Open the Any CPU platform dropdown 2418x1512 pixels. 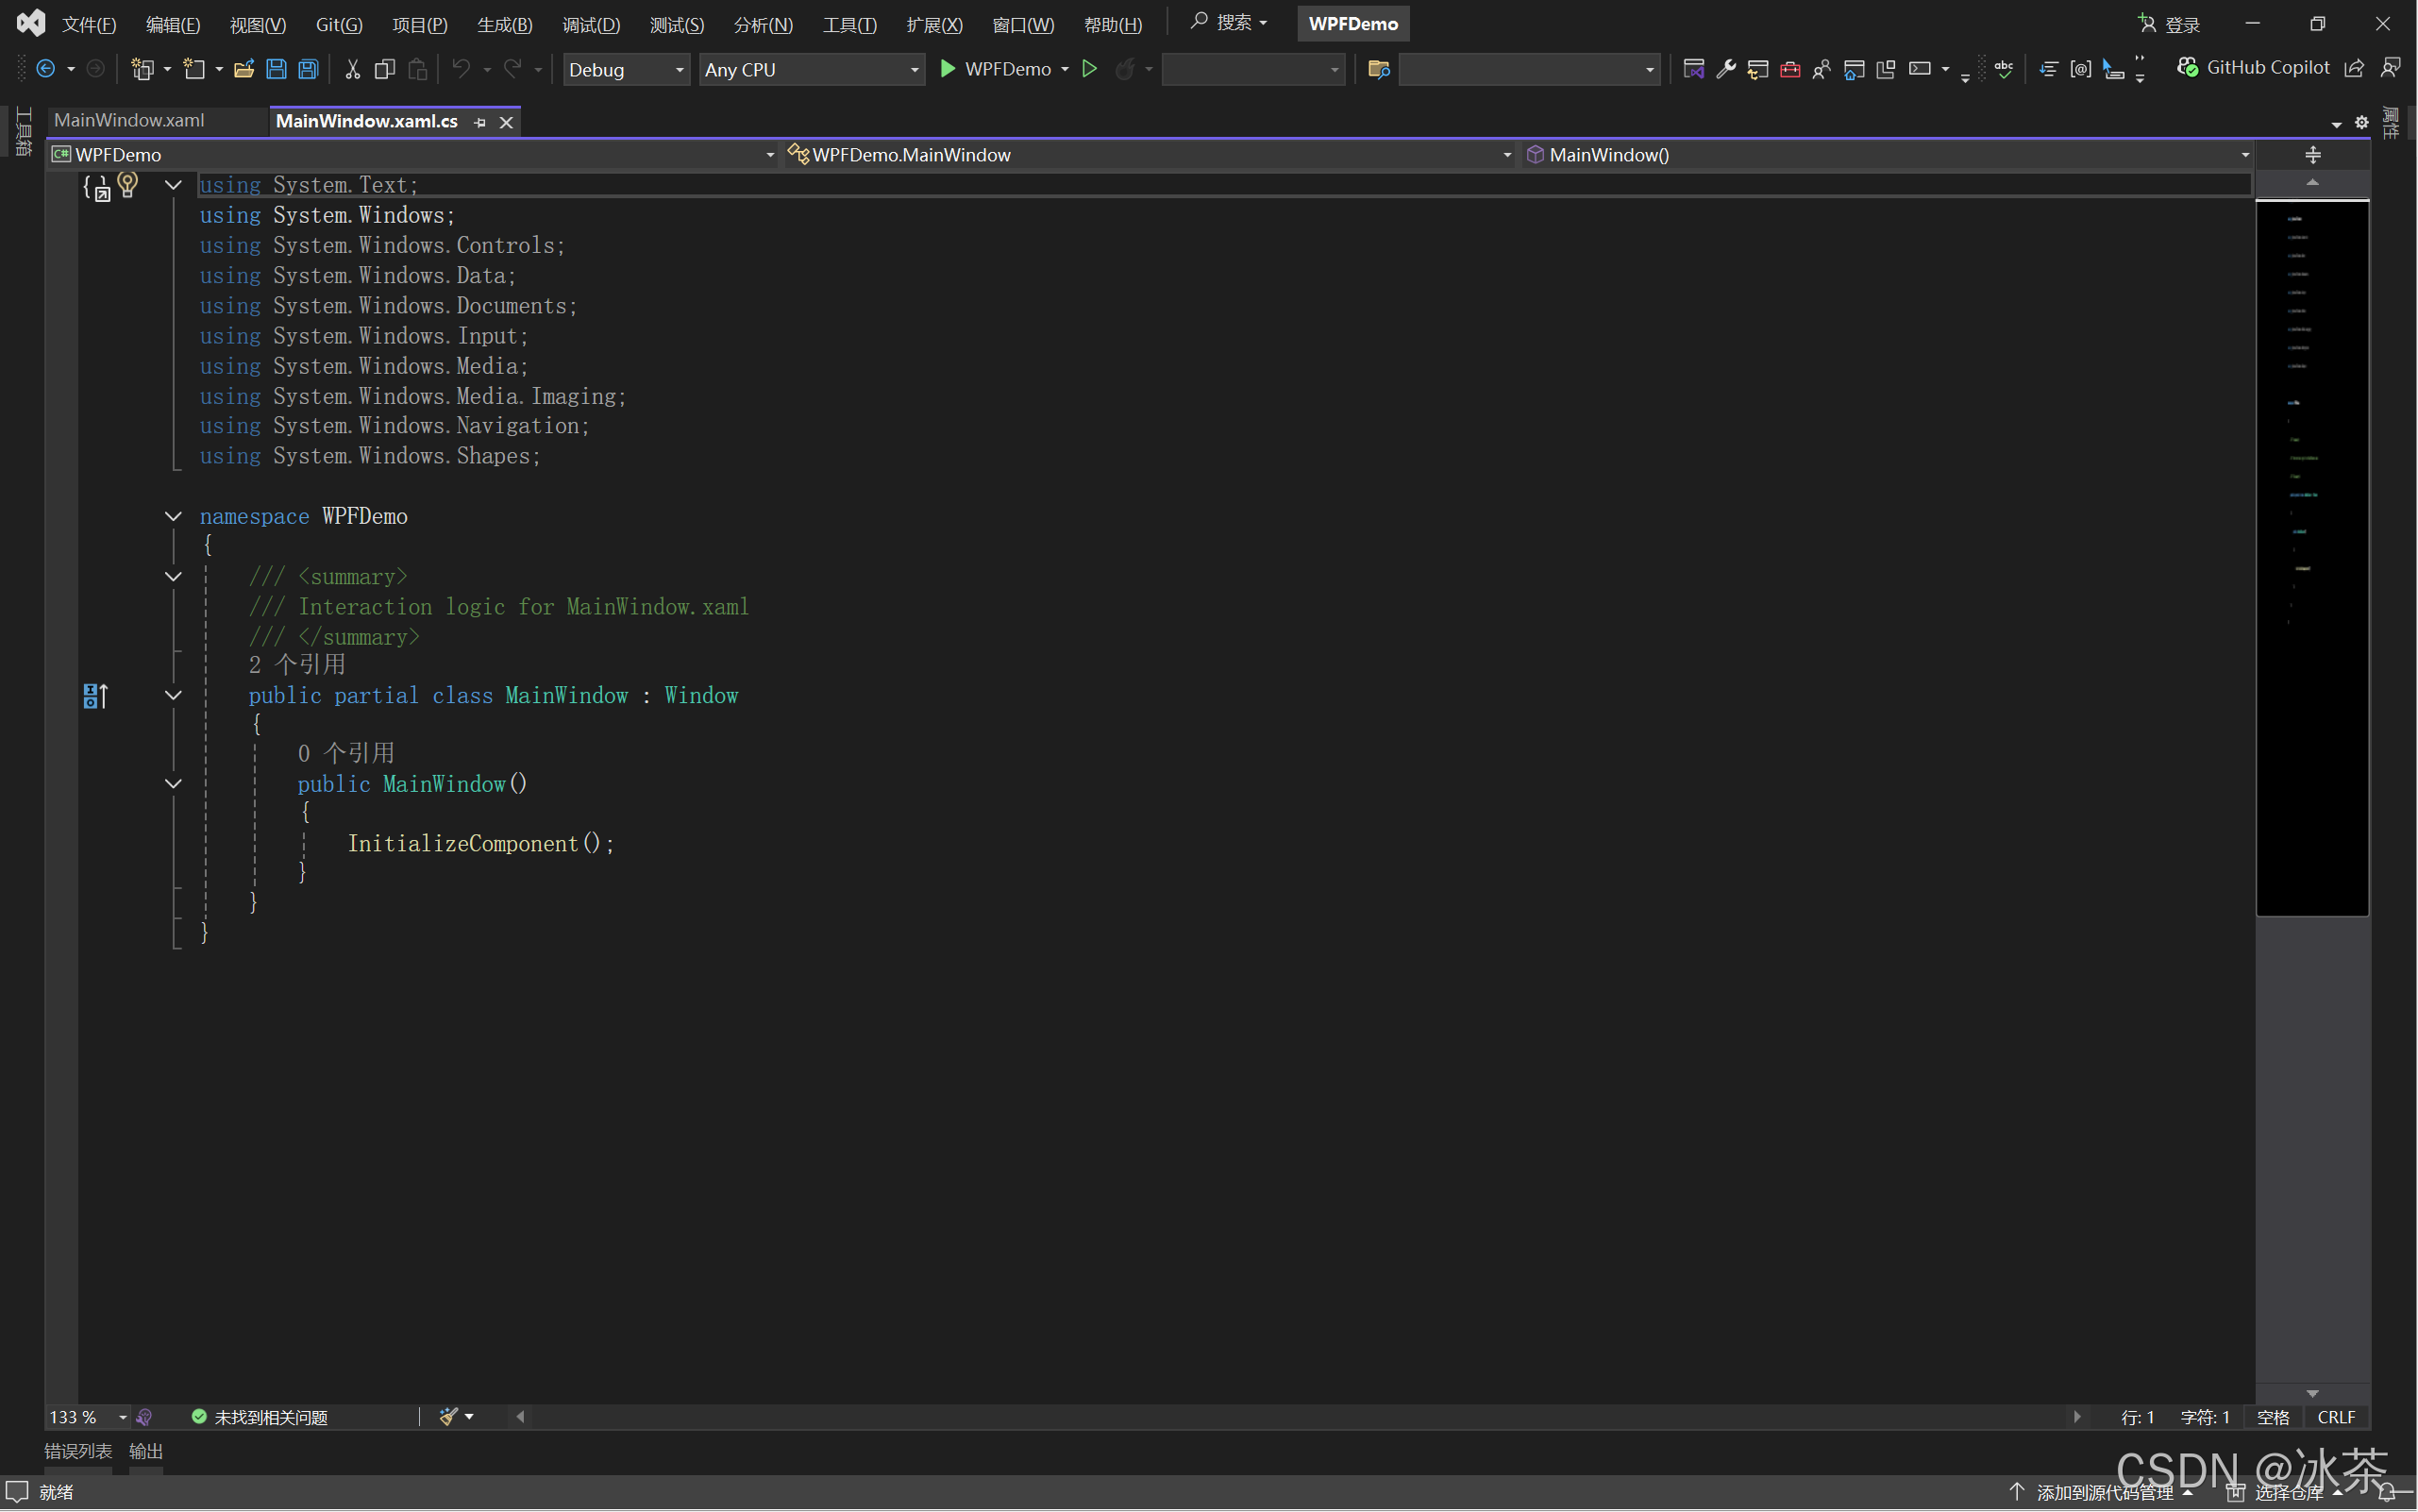coord(811,69)
